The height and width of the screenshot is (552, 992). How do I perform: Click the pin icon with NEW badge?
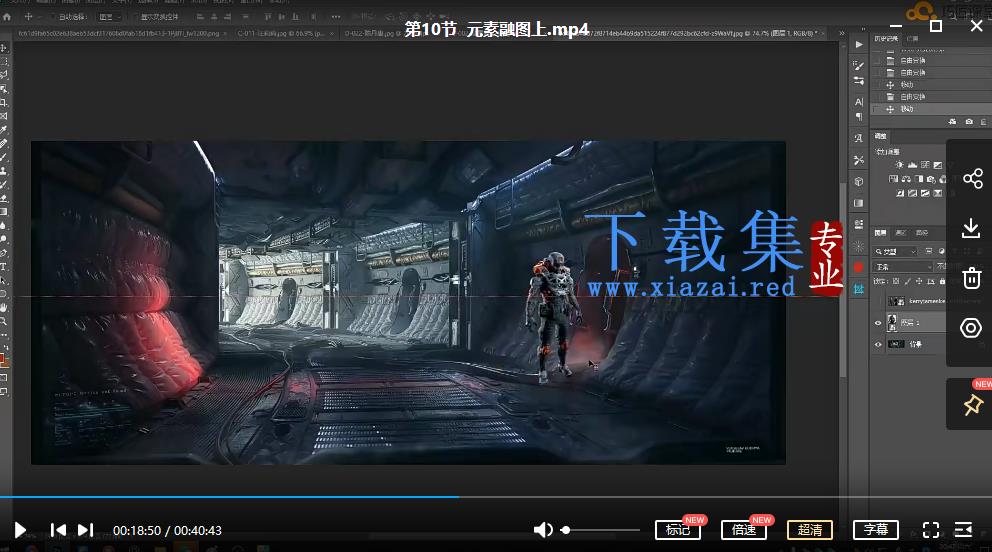pyautogui.click(x=972, y=405)
